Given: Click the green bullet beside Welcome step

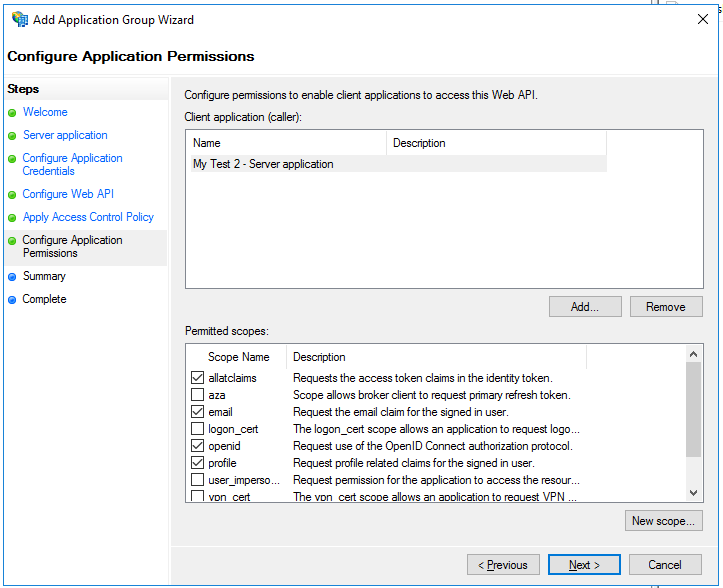Looking at the screenshot, I should tap(12, 113).
